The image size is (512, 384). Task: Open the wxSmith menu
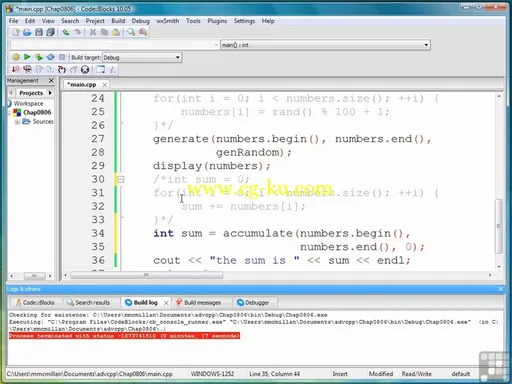tap(167, 21)
